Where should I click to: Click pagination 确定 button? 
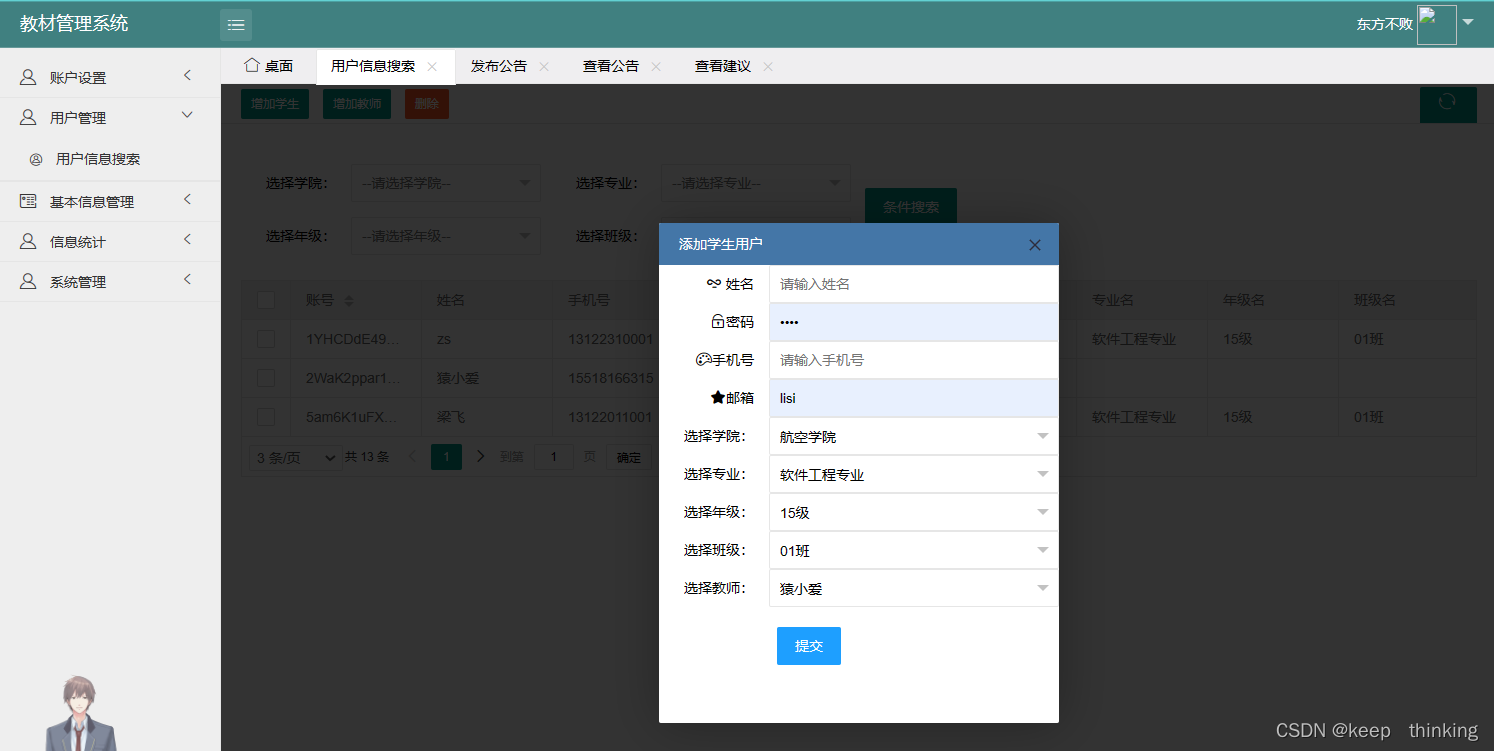click(629, 457)
